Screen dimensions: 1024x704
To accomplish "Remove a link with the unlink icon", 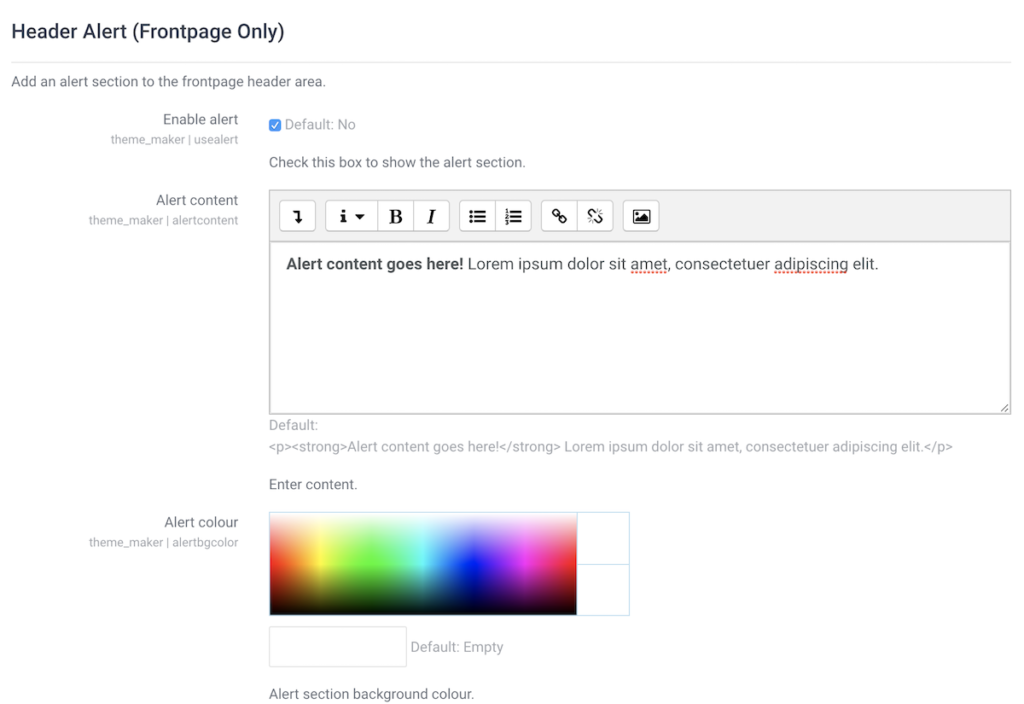I will (x=596, y=215).
